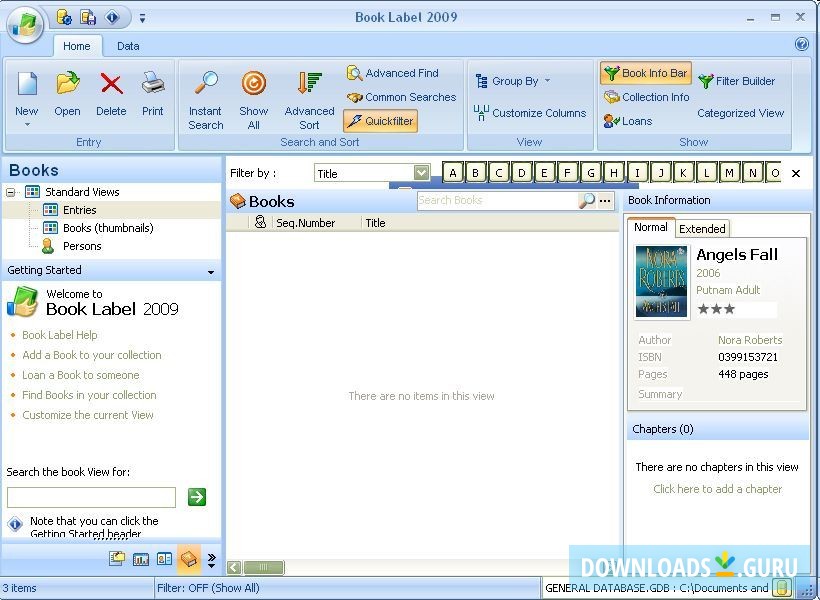The width and height of the screenshot is (820, 600).
Task: Switch to the Extended info tab
Action: (x=702, y=229)
